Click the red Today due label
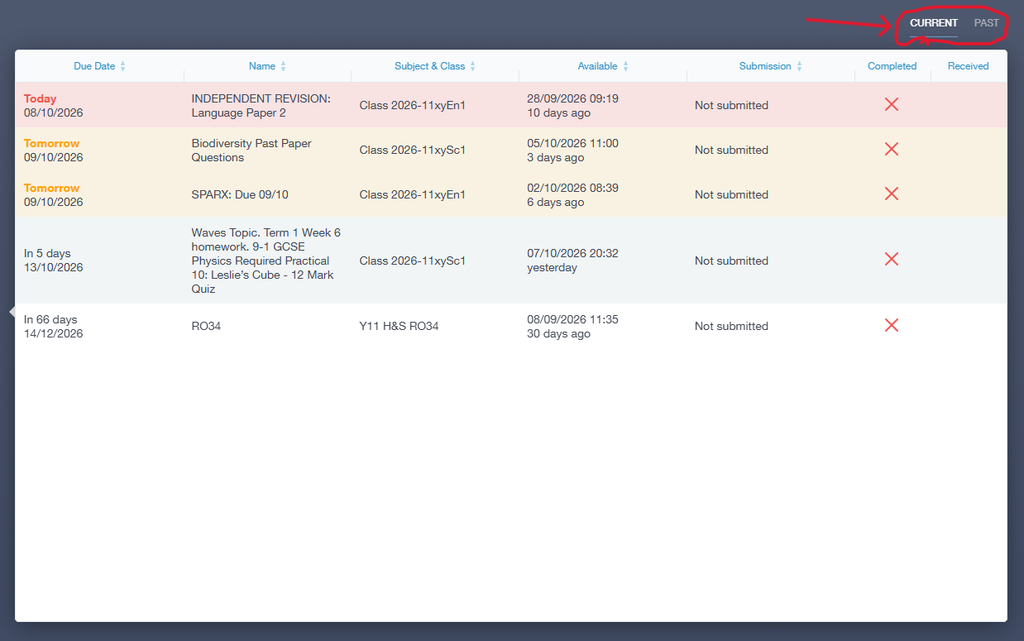Viewport: 1024px width, 641px height. [x=40, y=99]
